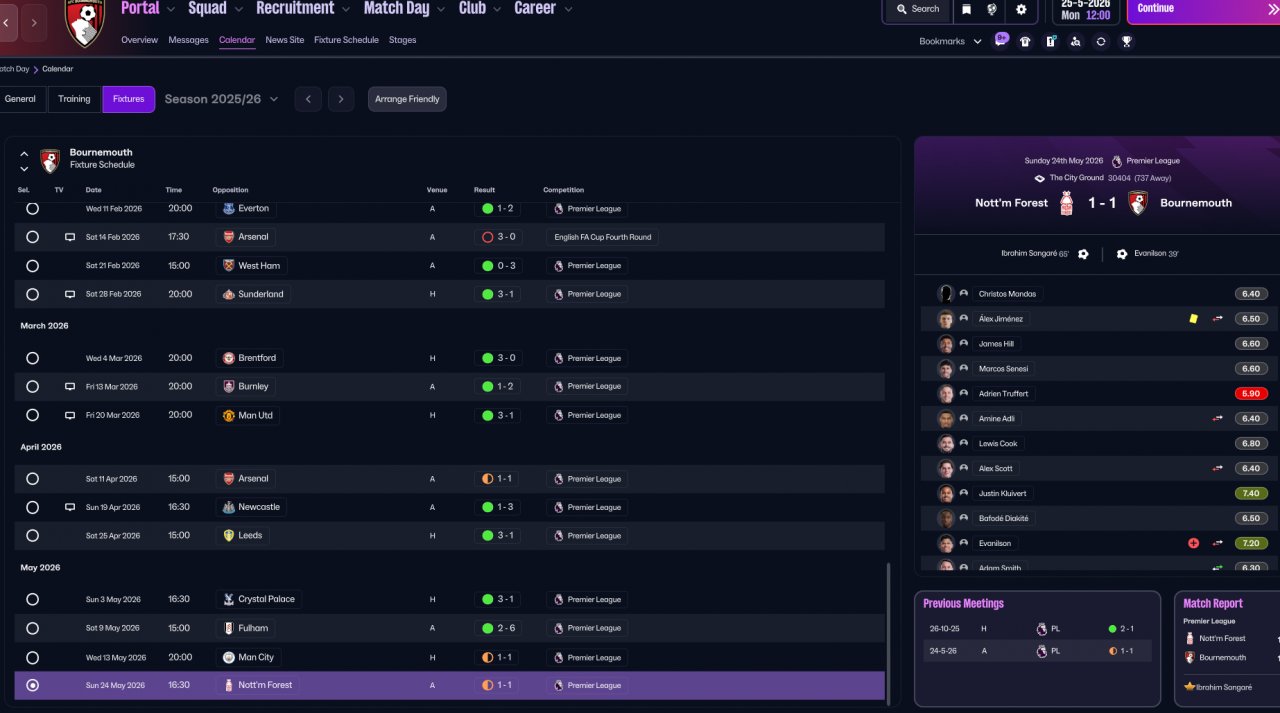Go back with the left navigation arrow

7,22
